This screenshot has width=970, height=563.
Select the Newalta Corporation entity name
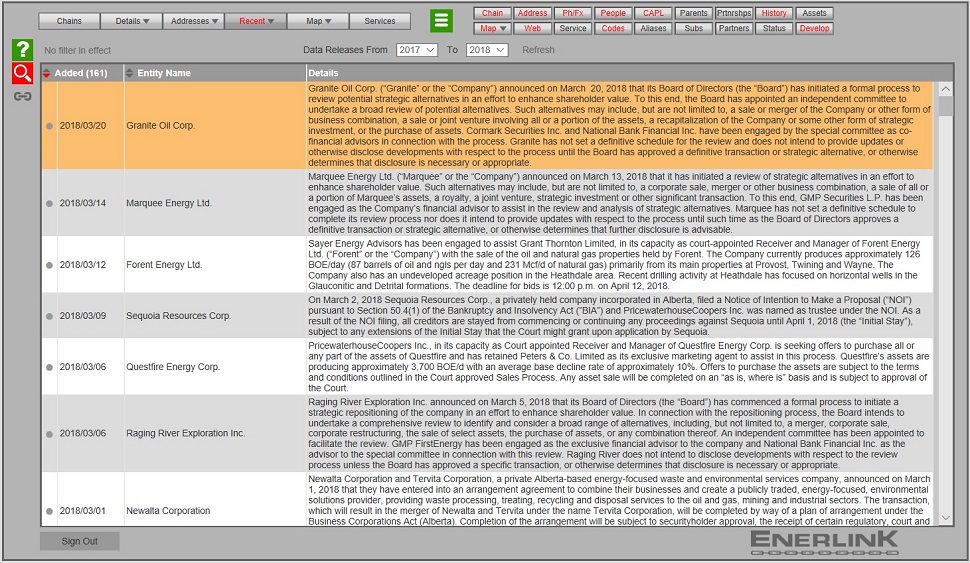[x=168, y=511]
